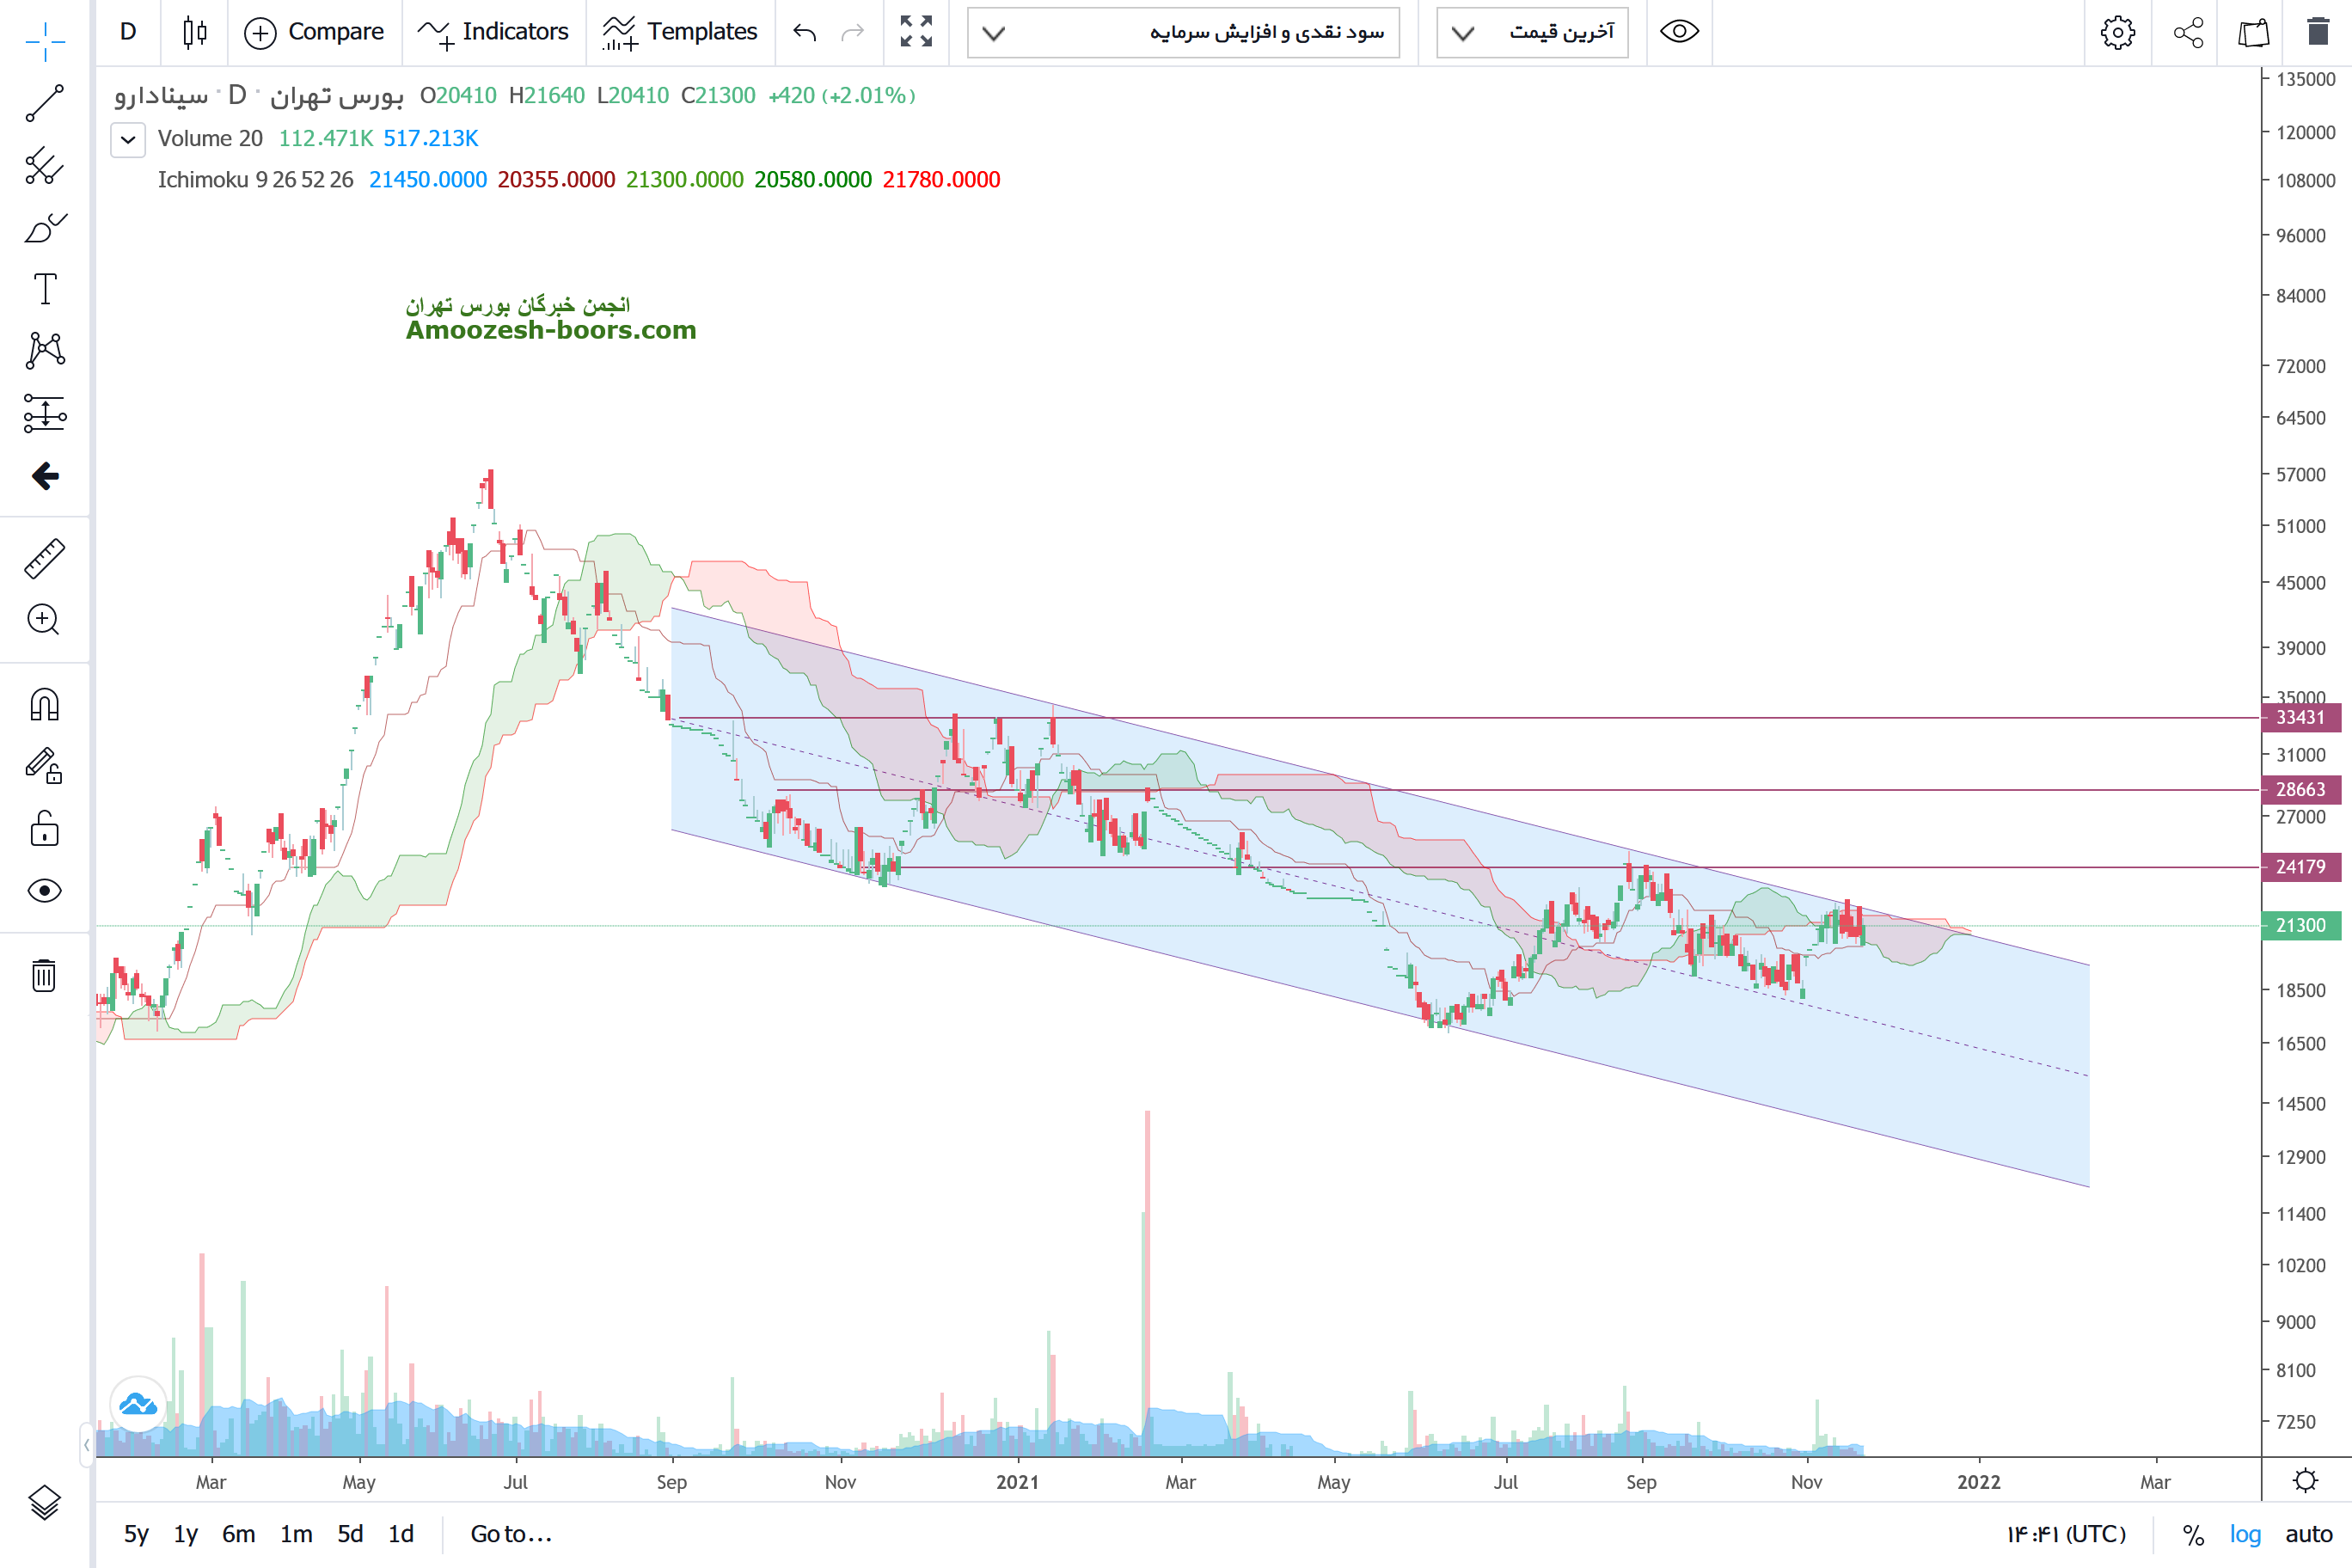Open the axis scale settings gear
The image size is (2352, 1568).
[x=2306, y=1481]
